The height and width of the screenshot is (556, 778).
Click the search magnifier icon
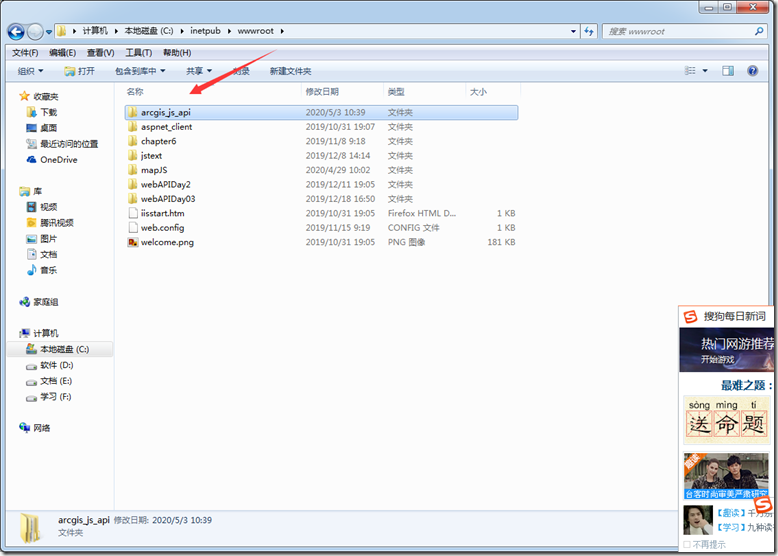pos(759,31)
